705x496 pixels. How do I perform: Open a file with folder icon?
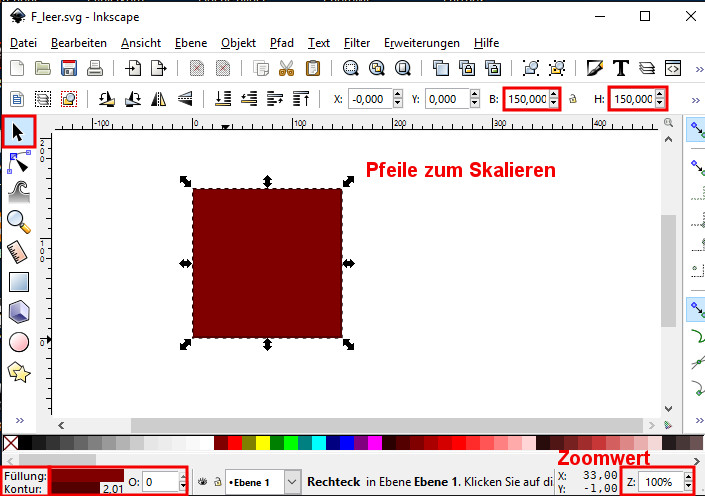tap(43, 68)
